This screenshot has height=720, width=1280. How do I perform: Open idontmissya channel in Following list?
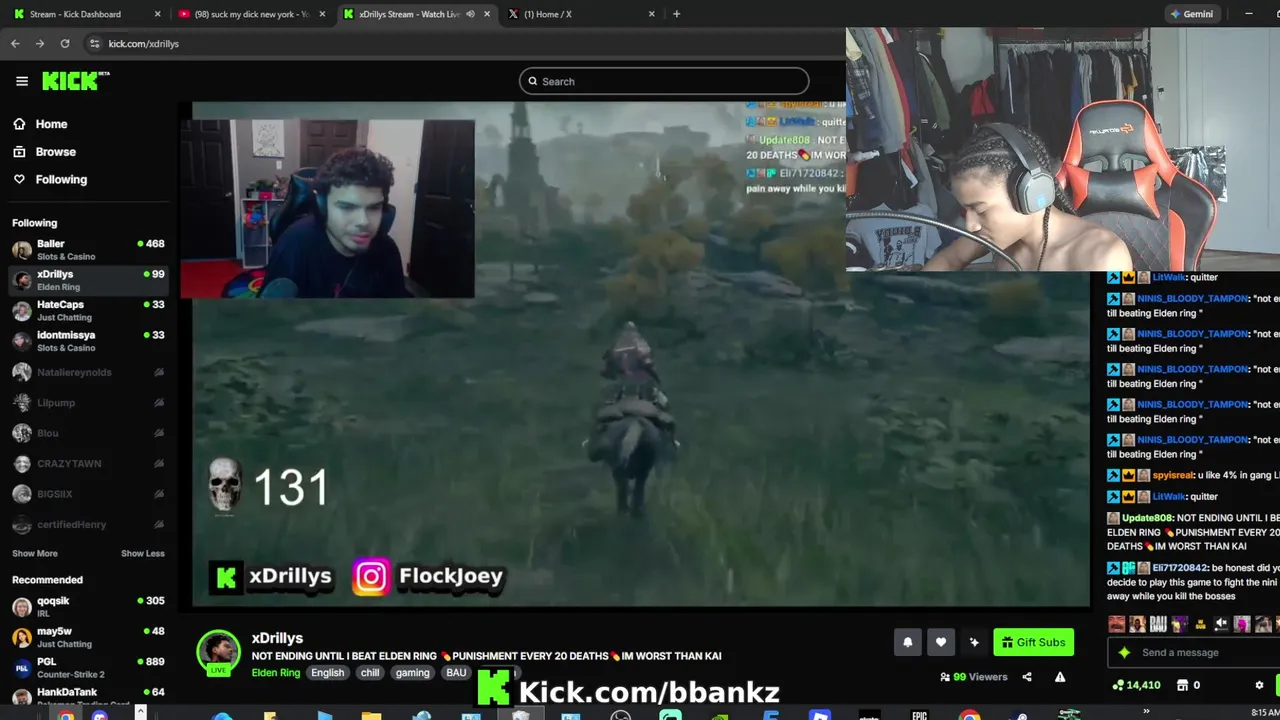point(88,341)
